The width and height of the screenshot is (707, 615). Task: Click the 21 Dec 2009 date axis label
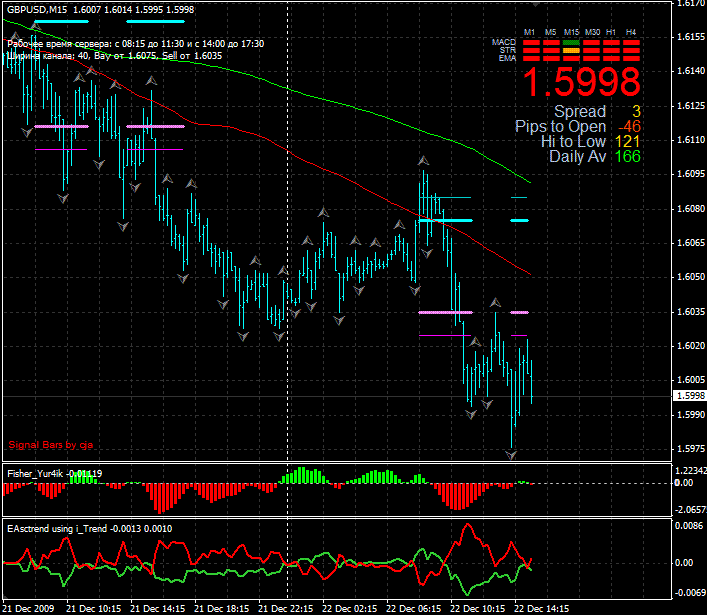coord(31,608)
